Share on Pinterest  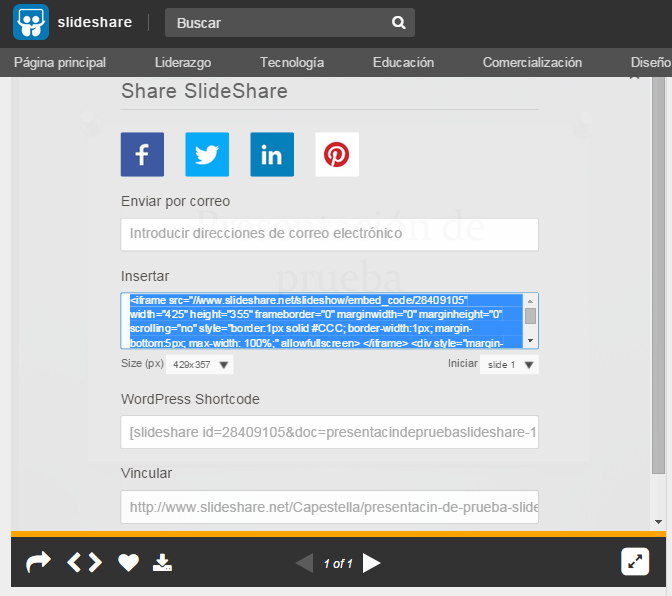[x=337, y=154]
